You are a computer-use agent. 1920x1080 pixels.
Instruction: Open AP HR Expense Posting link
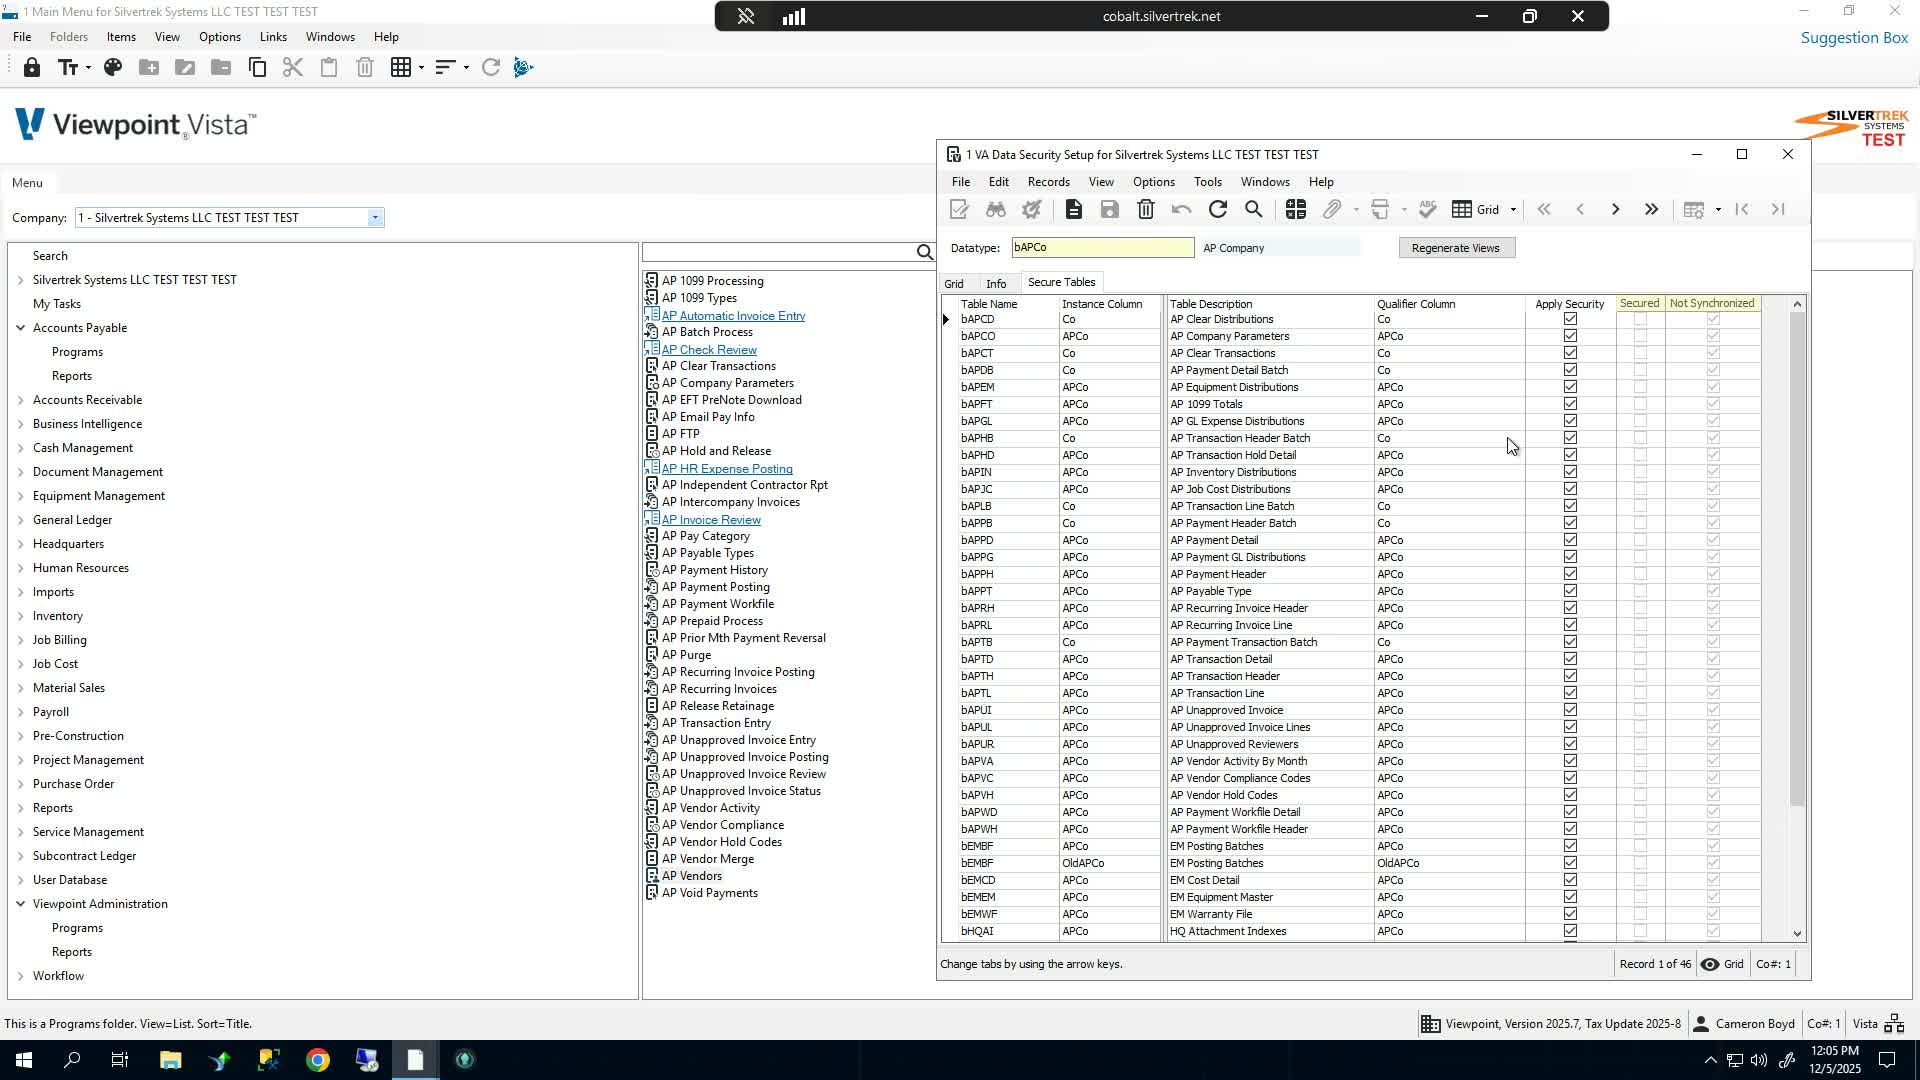tap(727, 469)
